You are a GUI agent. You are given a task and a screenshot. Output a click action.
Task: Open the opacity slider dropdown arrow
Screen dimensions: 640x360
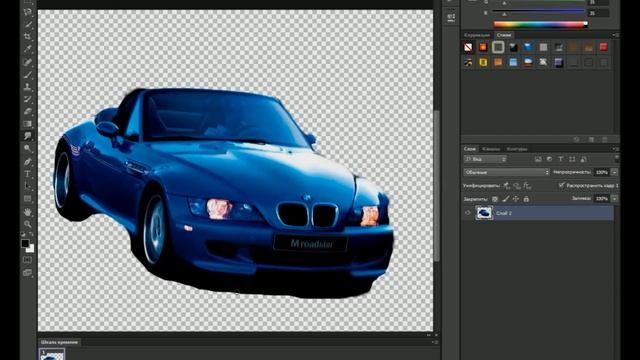pos(614,172)
